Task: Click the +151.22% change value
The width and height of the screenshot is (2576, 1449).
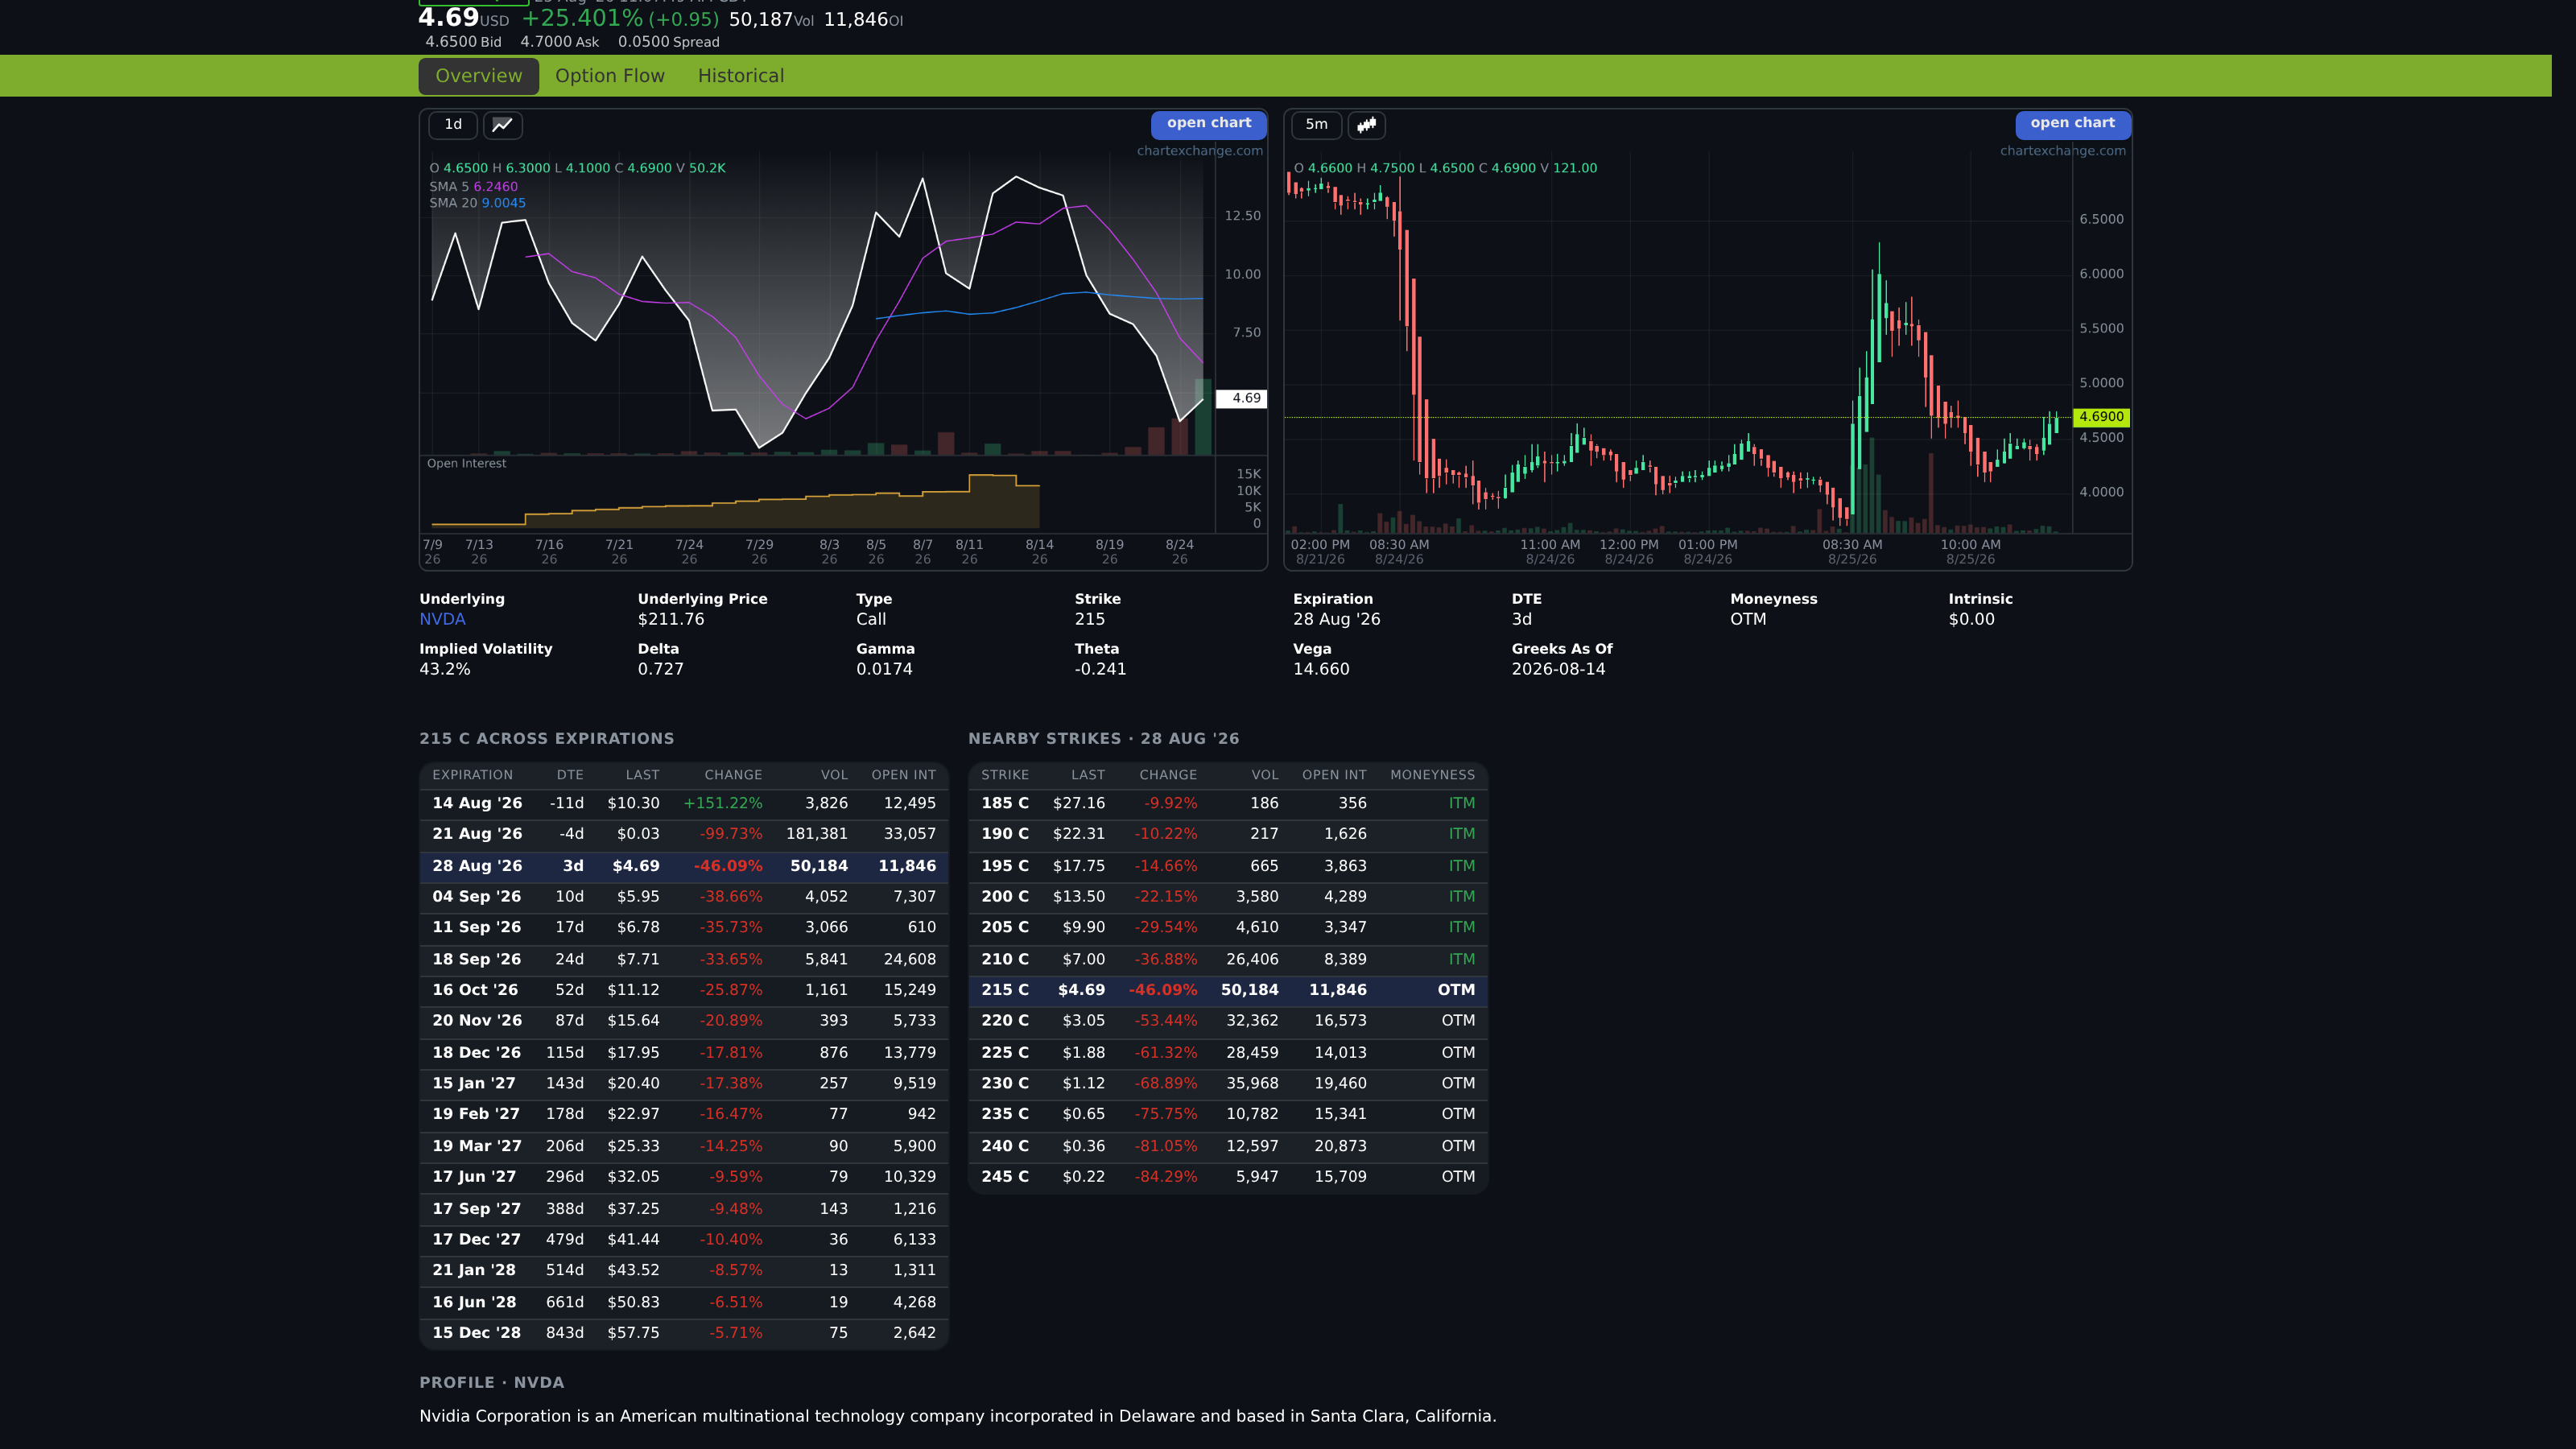Action: tap(723, 803)
